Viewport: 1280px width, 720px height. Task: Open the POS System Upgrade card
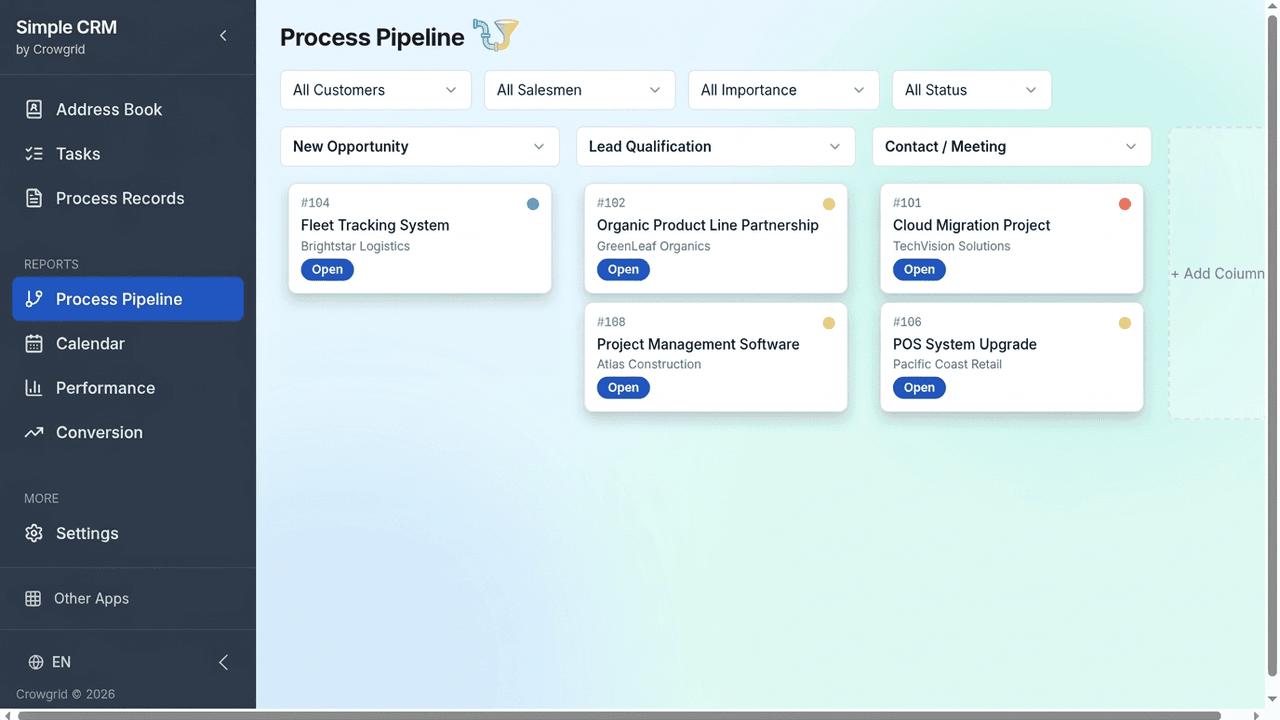pos(1012,357)
